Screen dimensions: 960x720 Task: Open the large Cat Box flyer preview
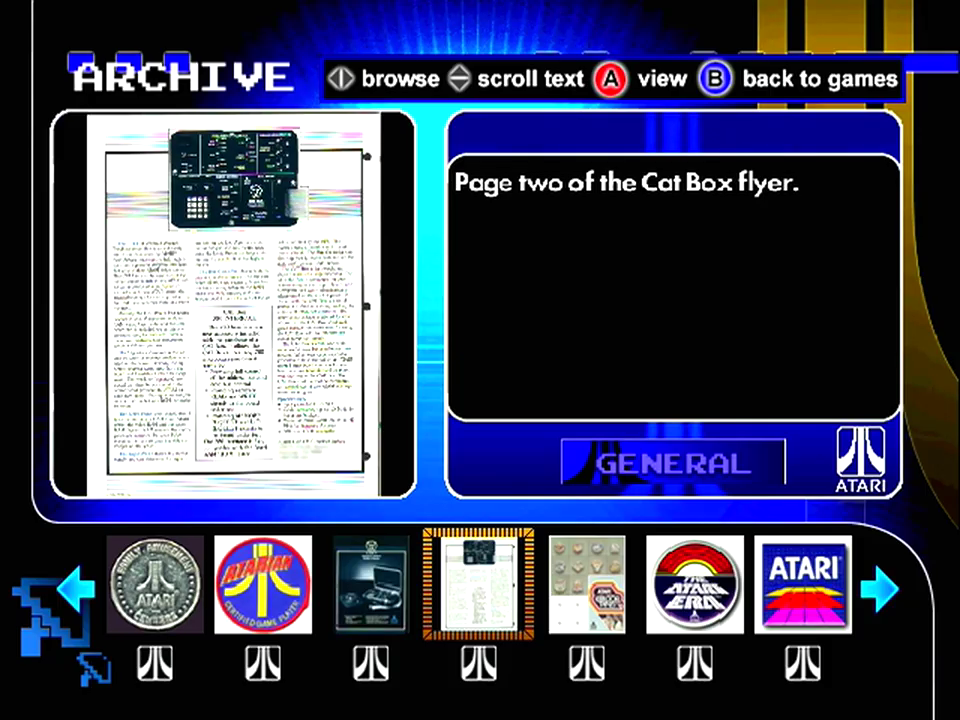(x=233, y=304)
